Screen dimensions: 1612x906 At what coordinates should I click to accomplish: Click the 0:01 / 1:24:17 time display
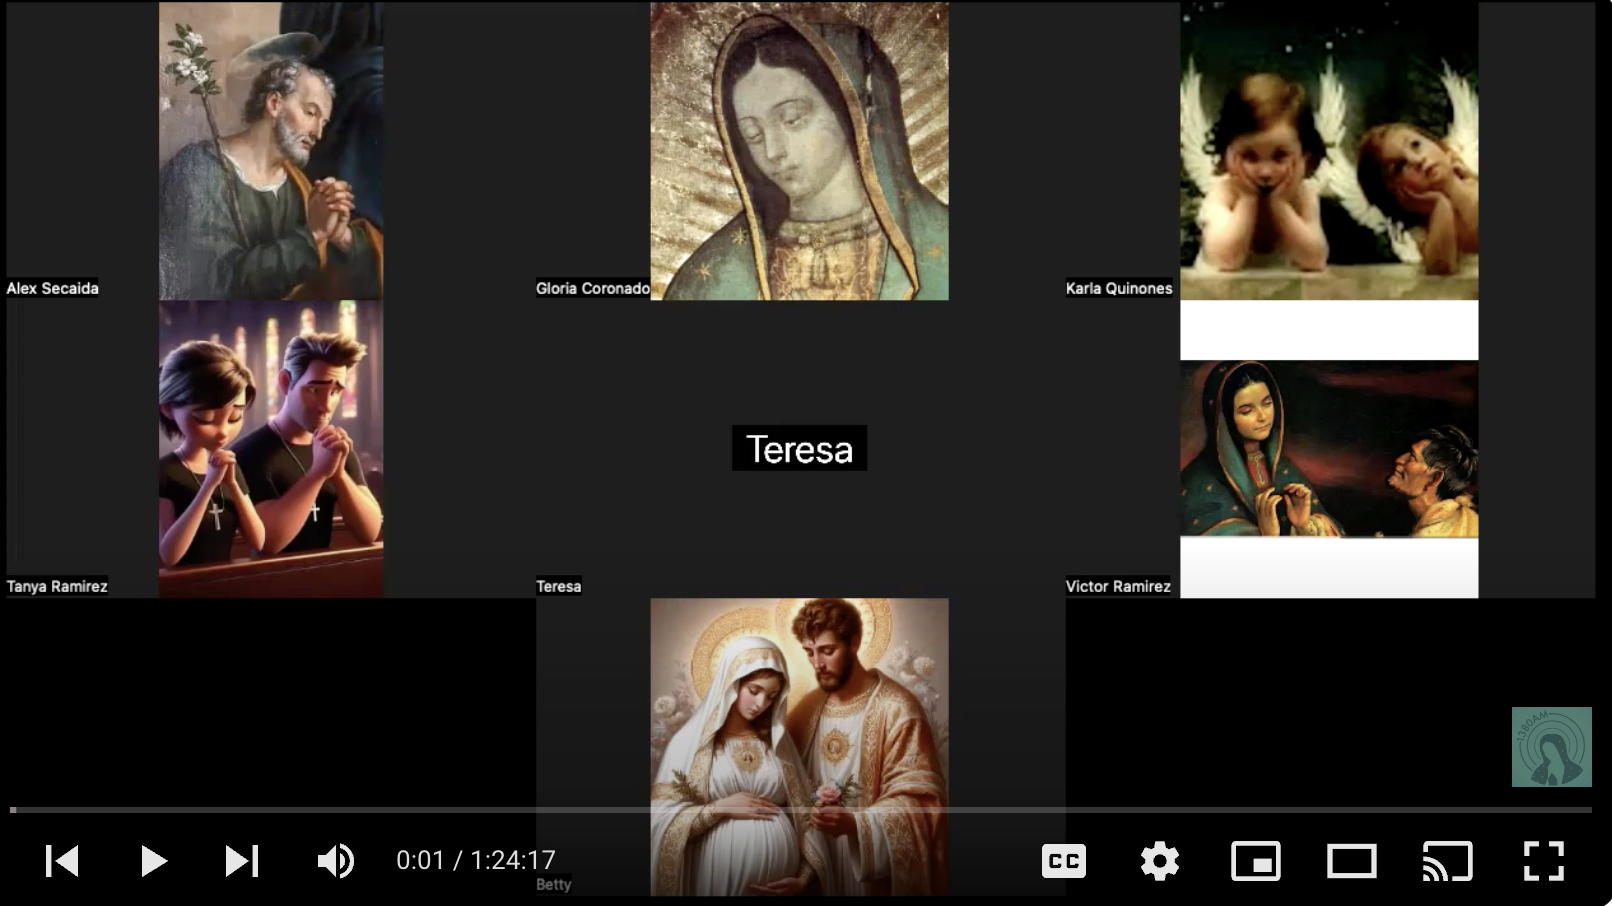476,860
